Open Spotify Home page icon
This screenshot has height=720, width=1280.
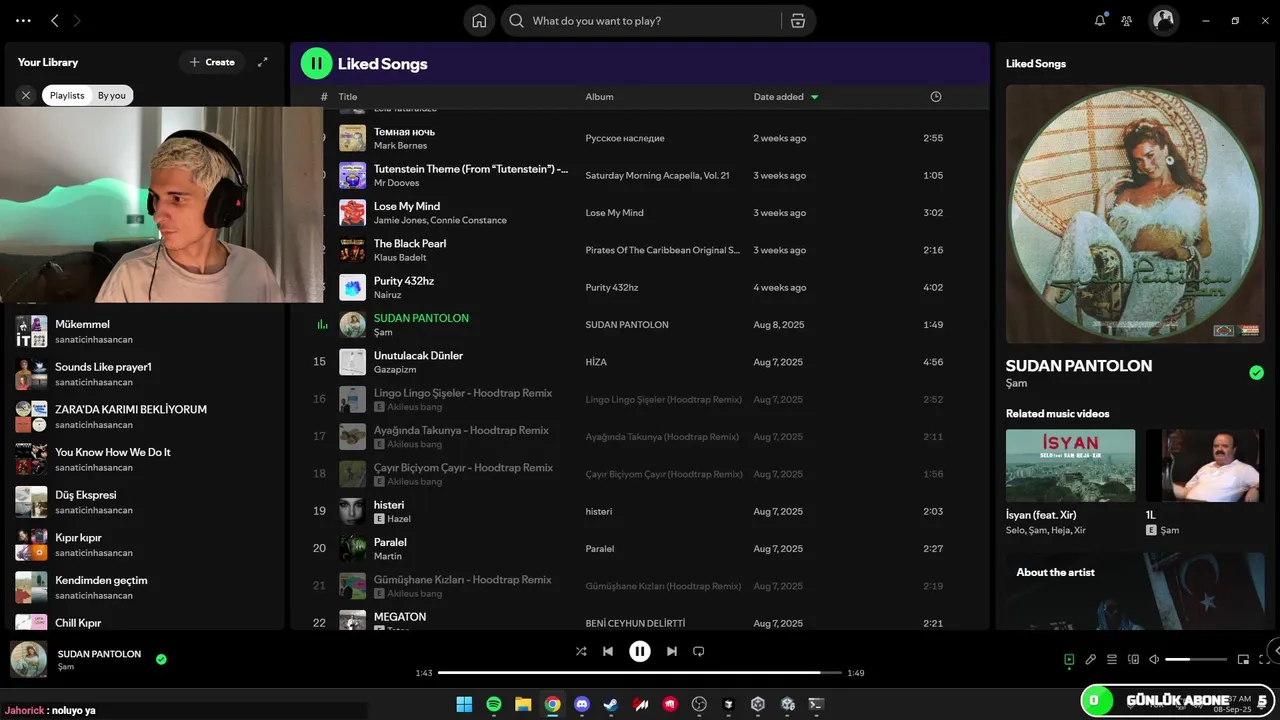479,21
